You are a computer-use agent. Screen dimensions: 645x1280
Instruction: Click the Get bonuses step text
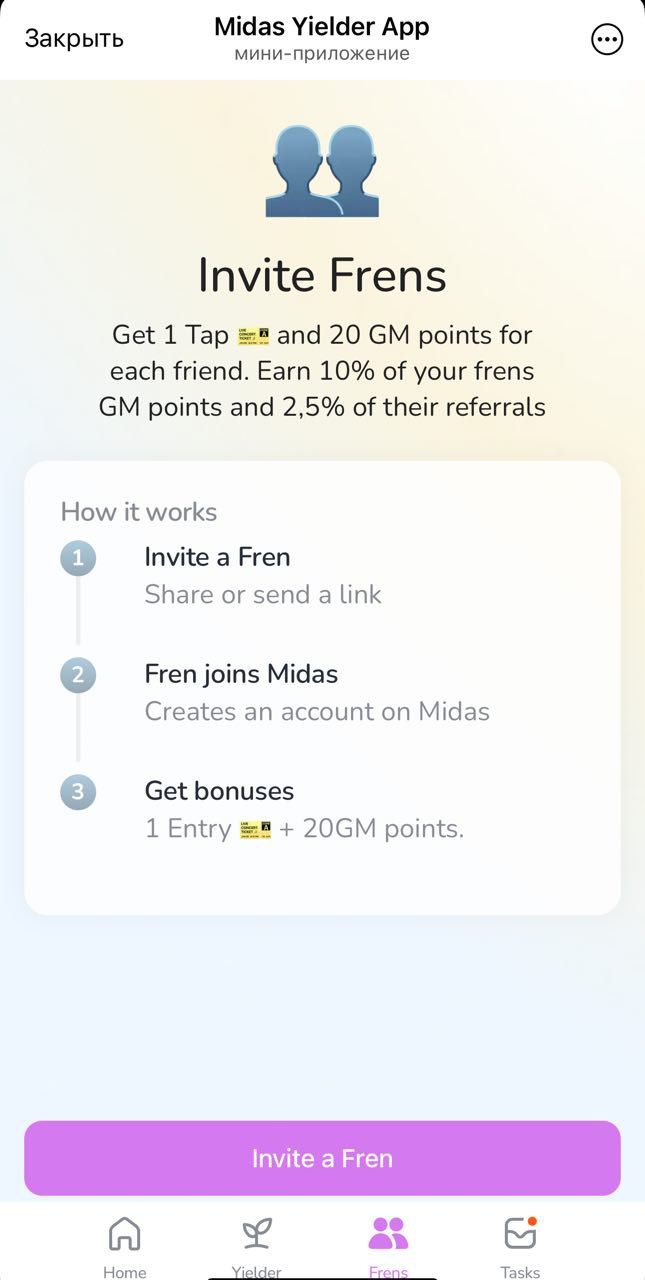click(x=218, y=791)
